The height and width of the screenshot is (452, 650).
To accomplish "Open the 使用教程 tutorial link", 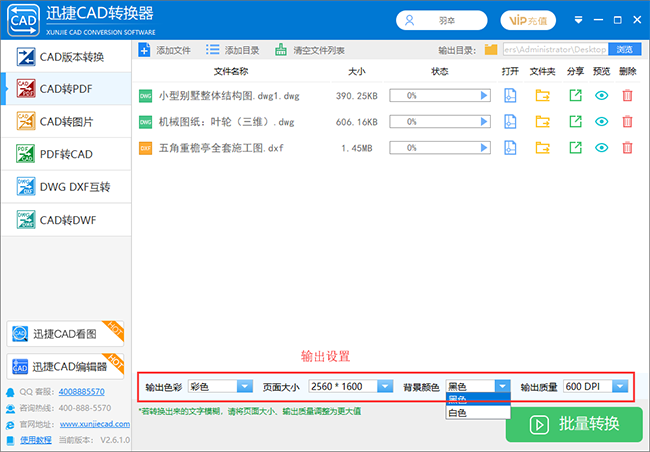I will pos(36,440).
